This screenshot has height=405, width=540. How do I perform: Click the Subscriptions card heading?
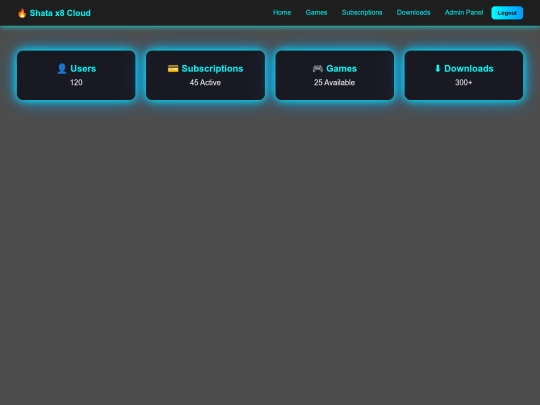coord(212,69)
